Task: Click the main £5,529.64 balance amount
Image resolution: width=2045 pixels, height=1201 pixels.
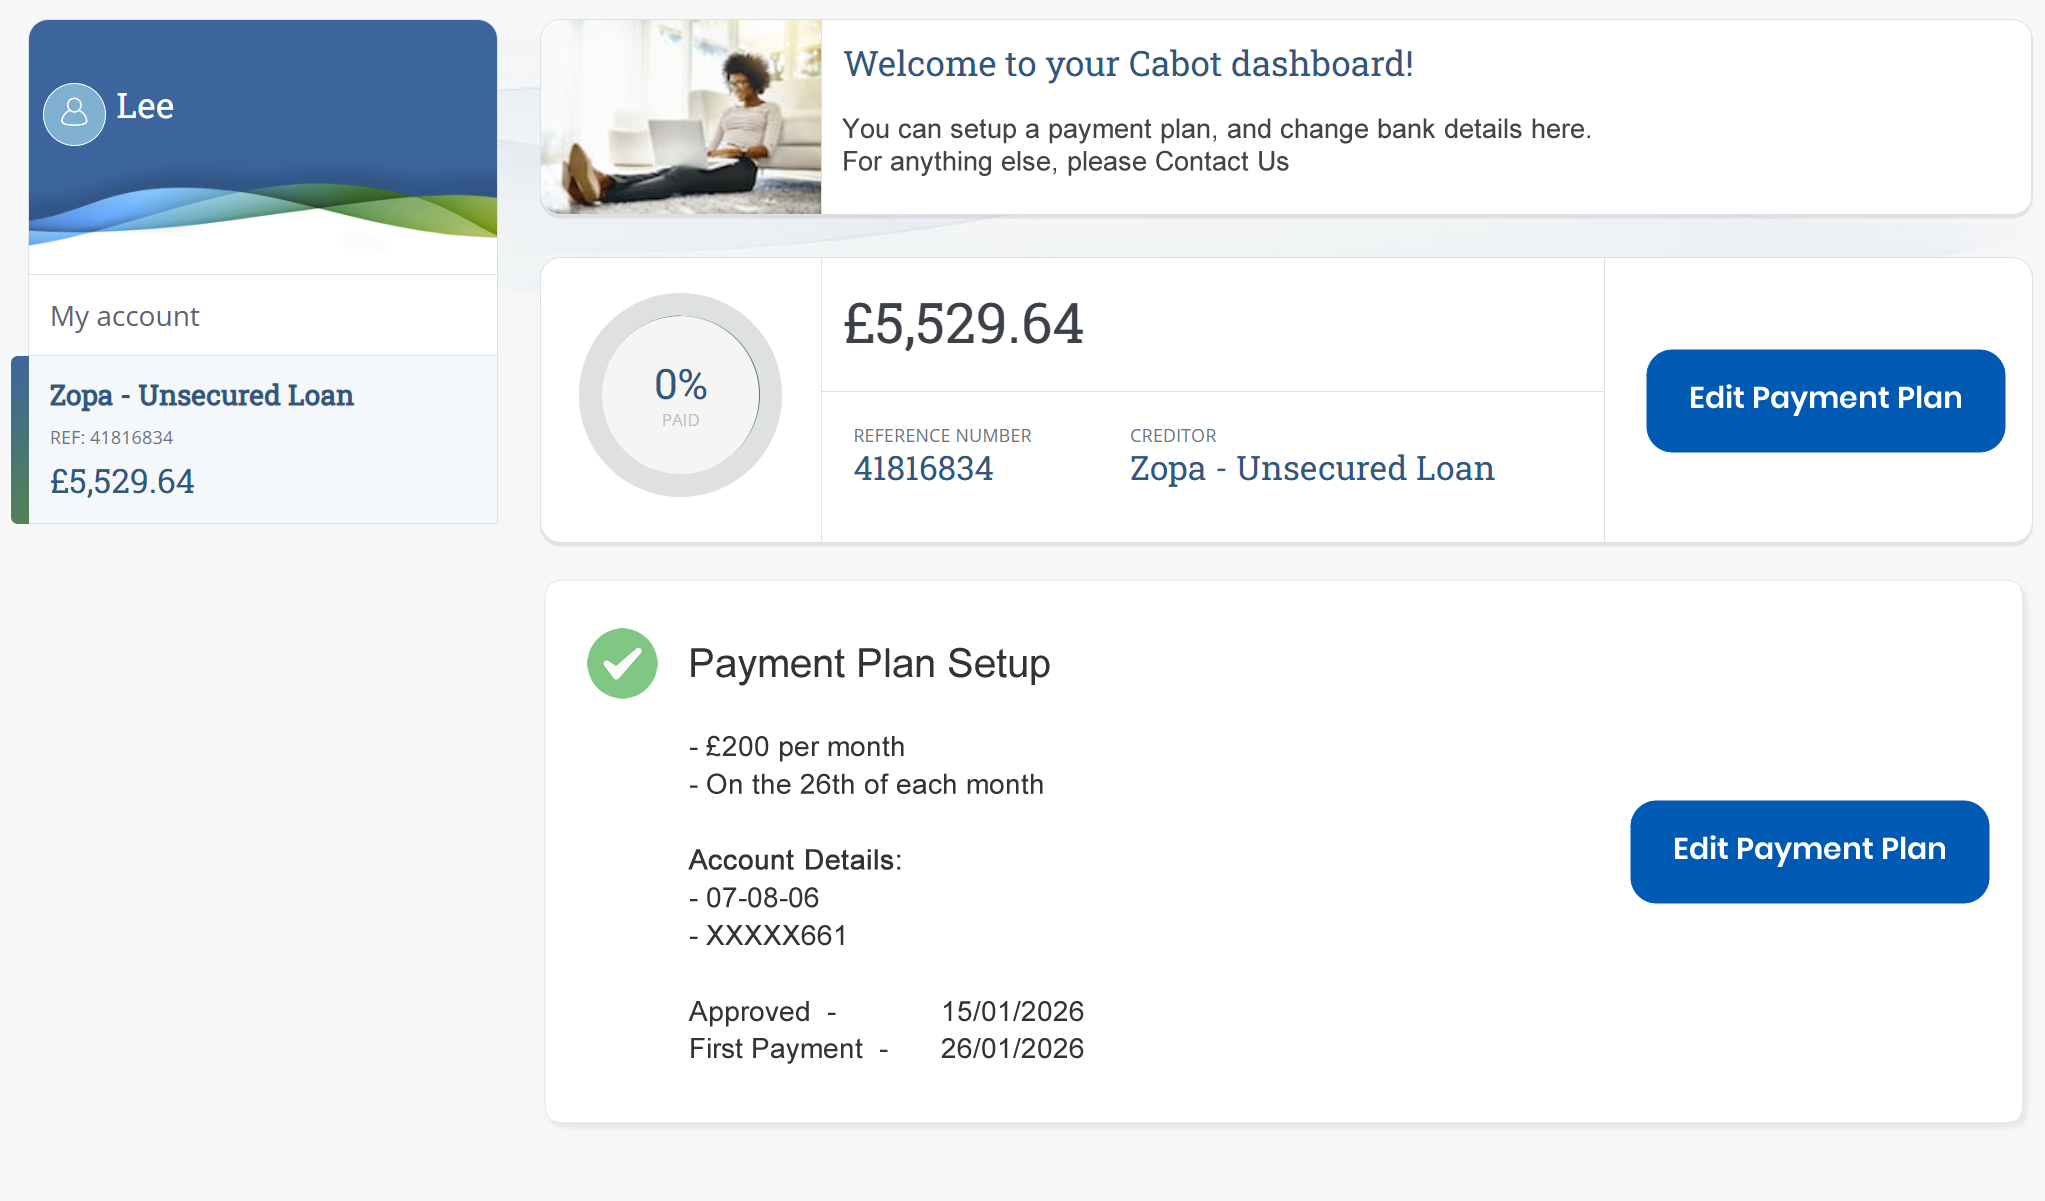Action: (963, 324)
